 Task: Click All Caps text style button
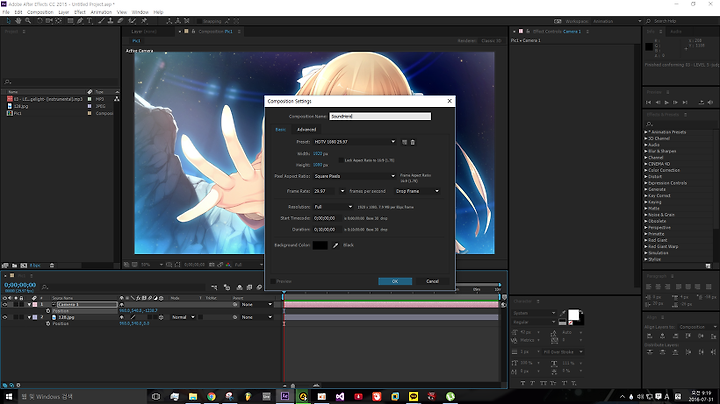pyautogui.click(x=544, y=383)
